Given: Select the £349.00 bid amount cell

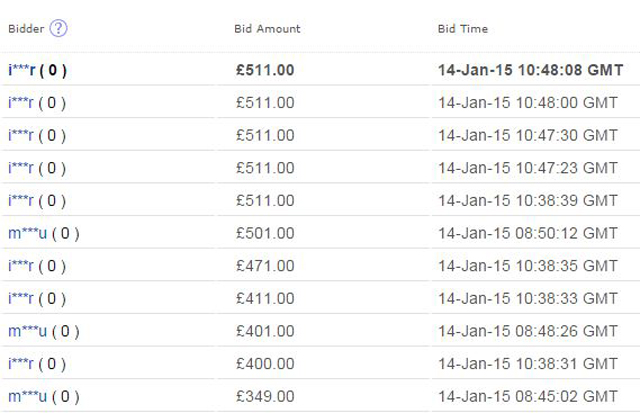Looking at the screenshot, I should tap(264, 397).
